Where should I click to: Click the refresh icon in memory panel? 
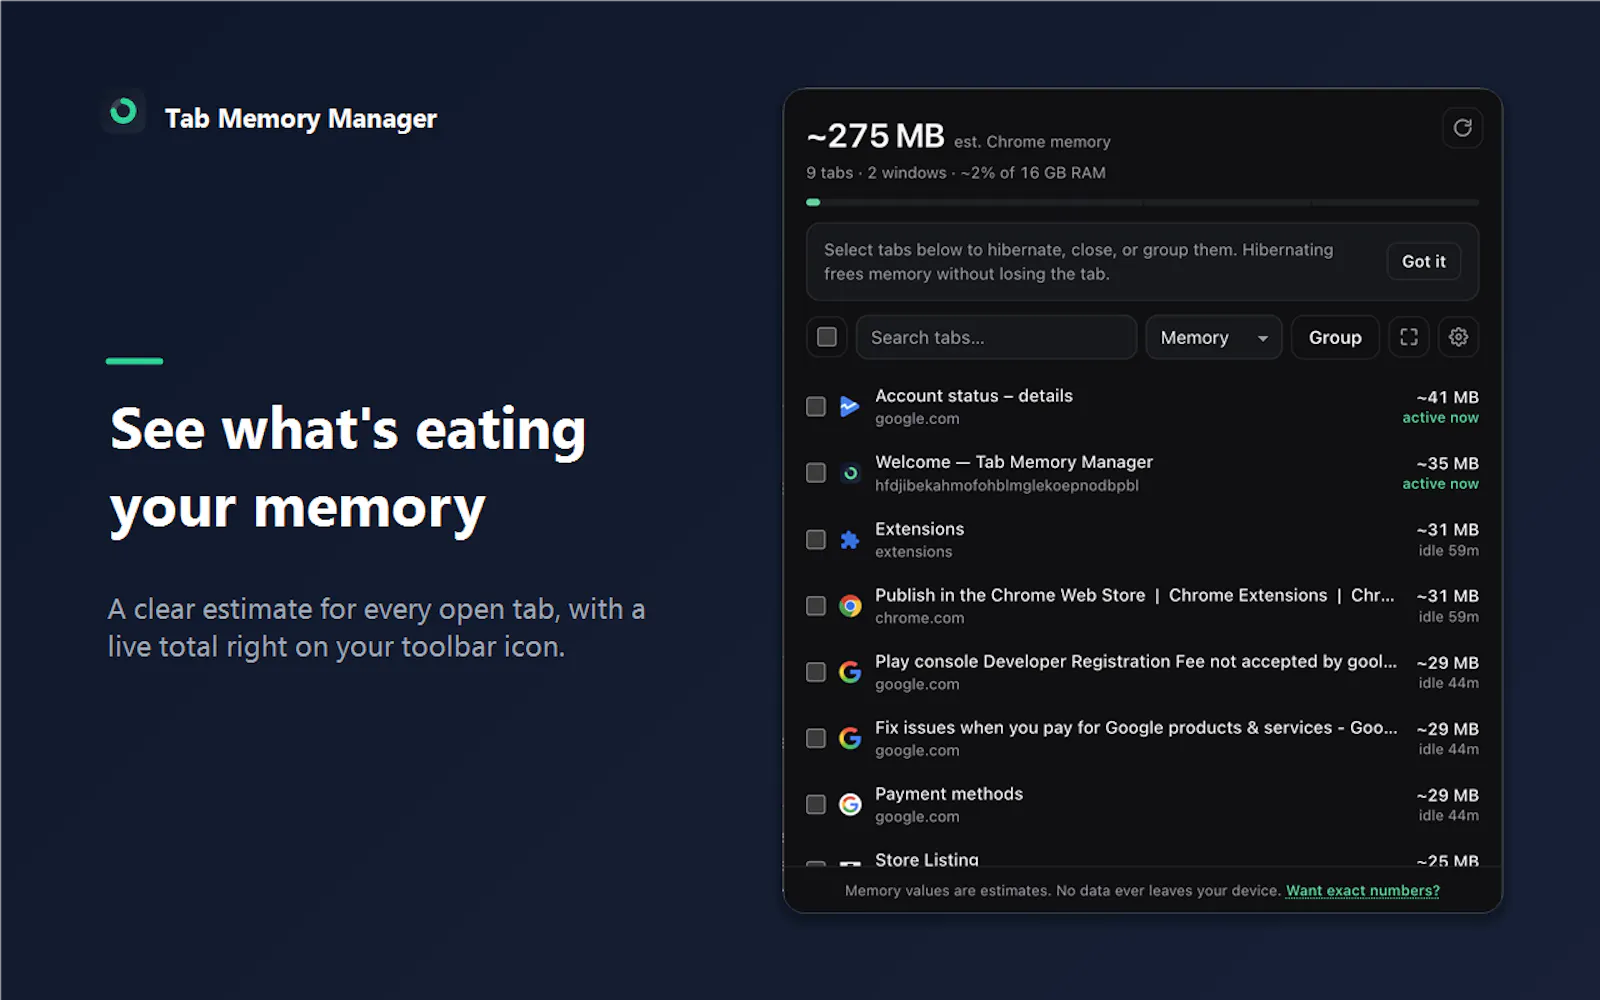(x=1462, y=128)
